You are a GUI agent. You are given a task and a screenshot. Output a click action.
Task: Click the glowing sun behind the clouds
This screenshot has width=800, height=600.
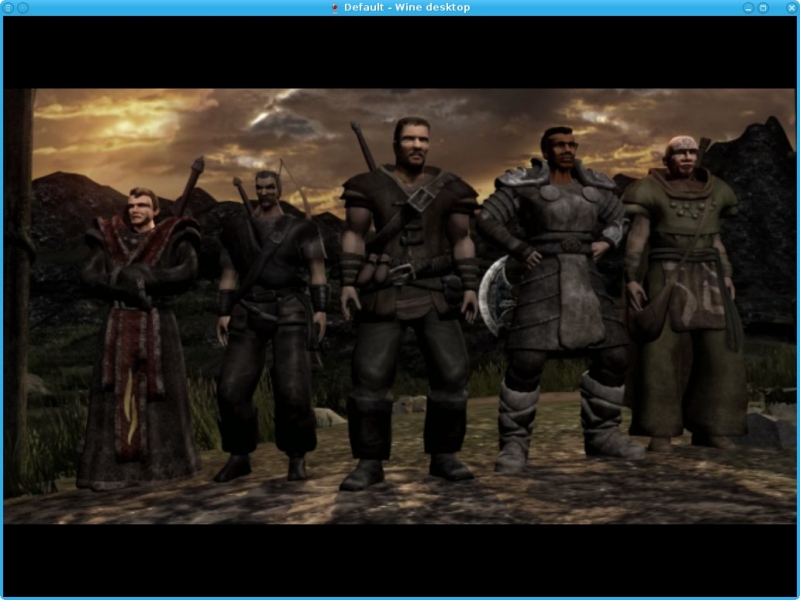(x=128, y=124)
